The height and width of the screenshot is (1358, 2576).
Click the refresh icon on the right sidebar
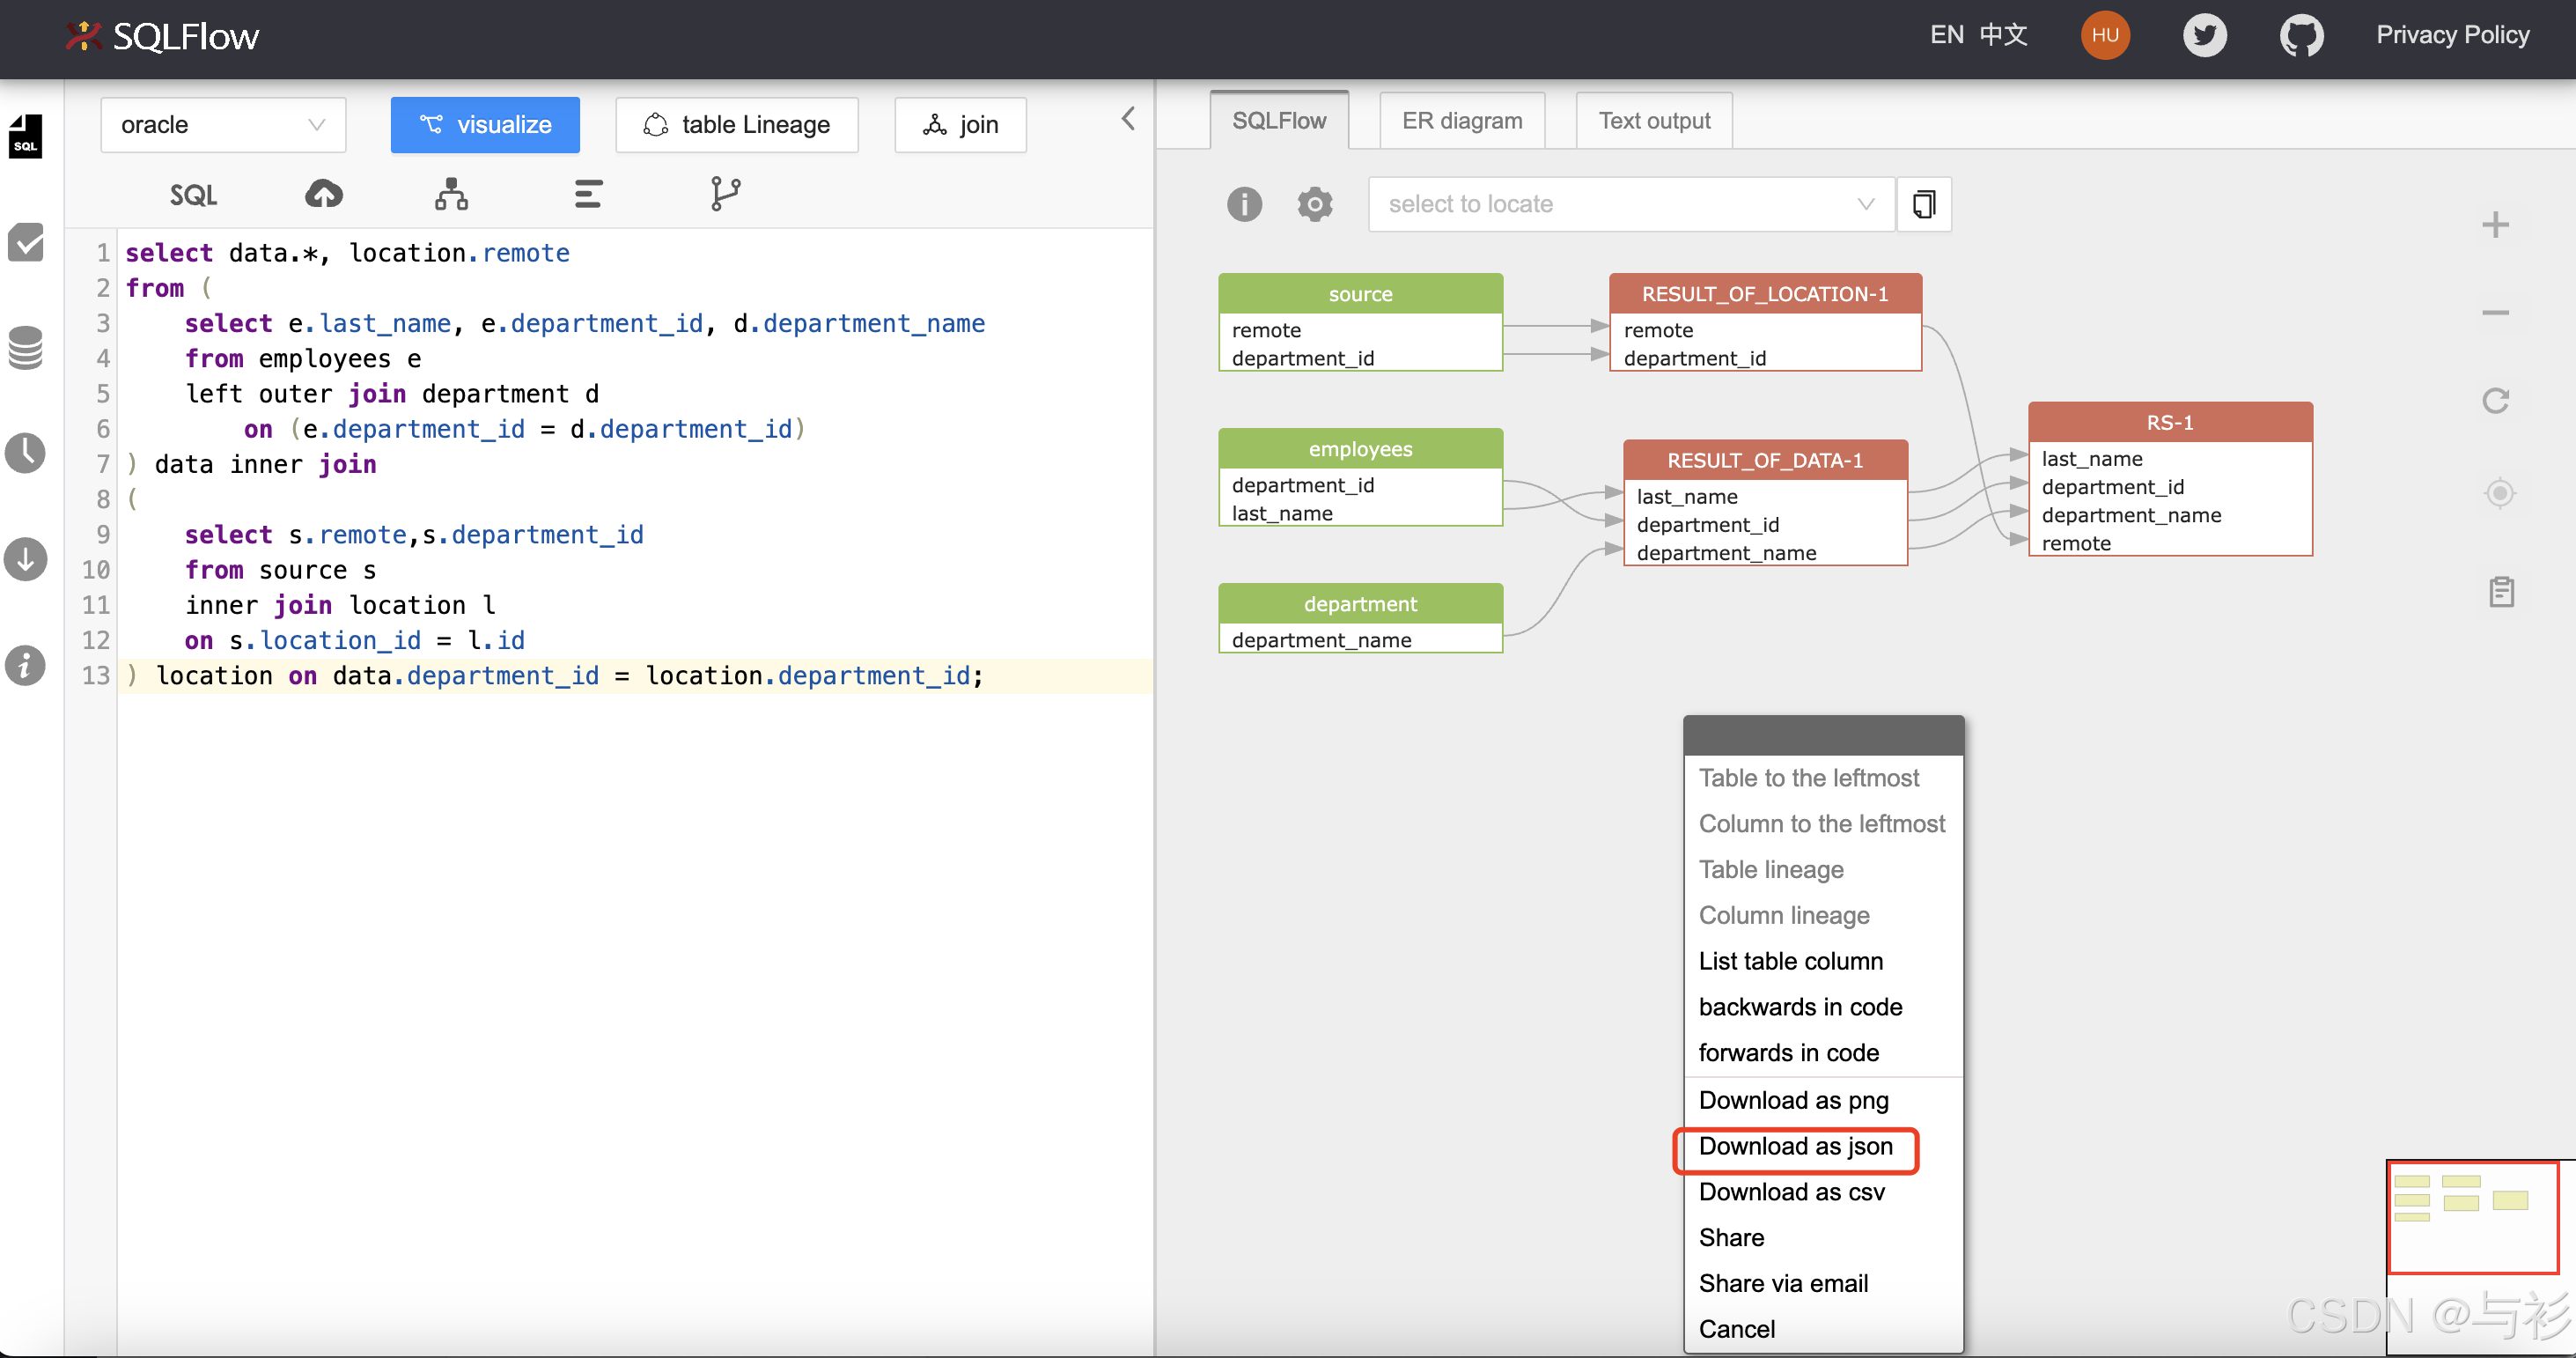tap(2495, 401)
